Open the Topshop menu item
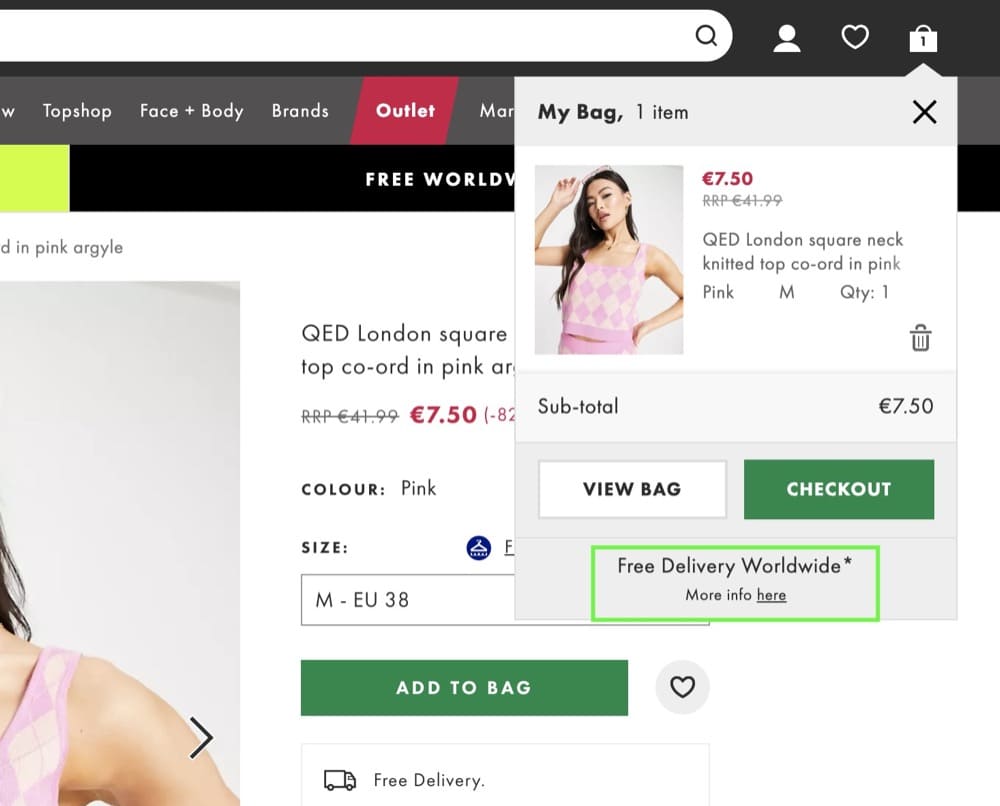 pyautogui.click(x=77, y=111)
